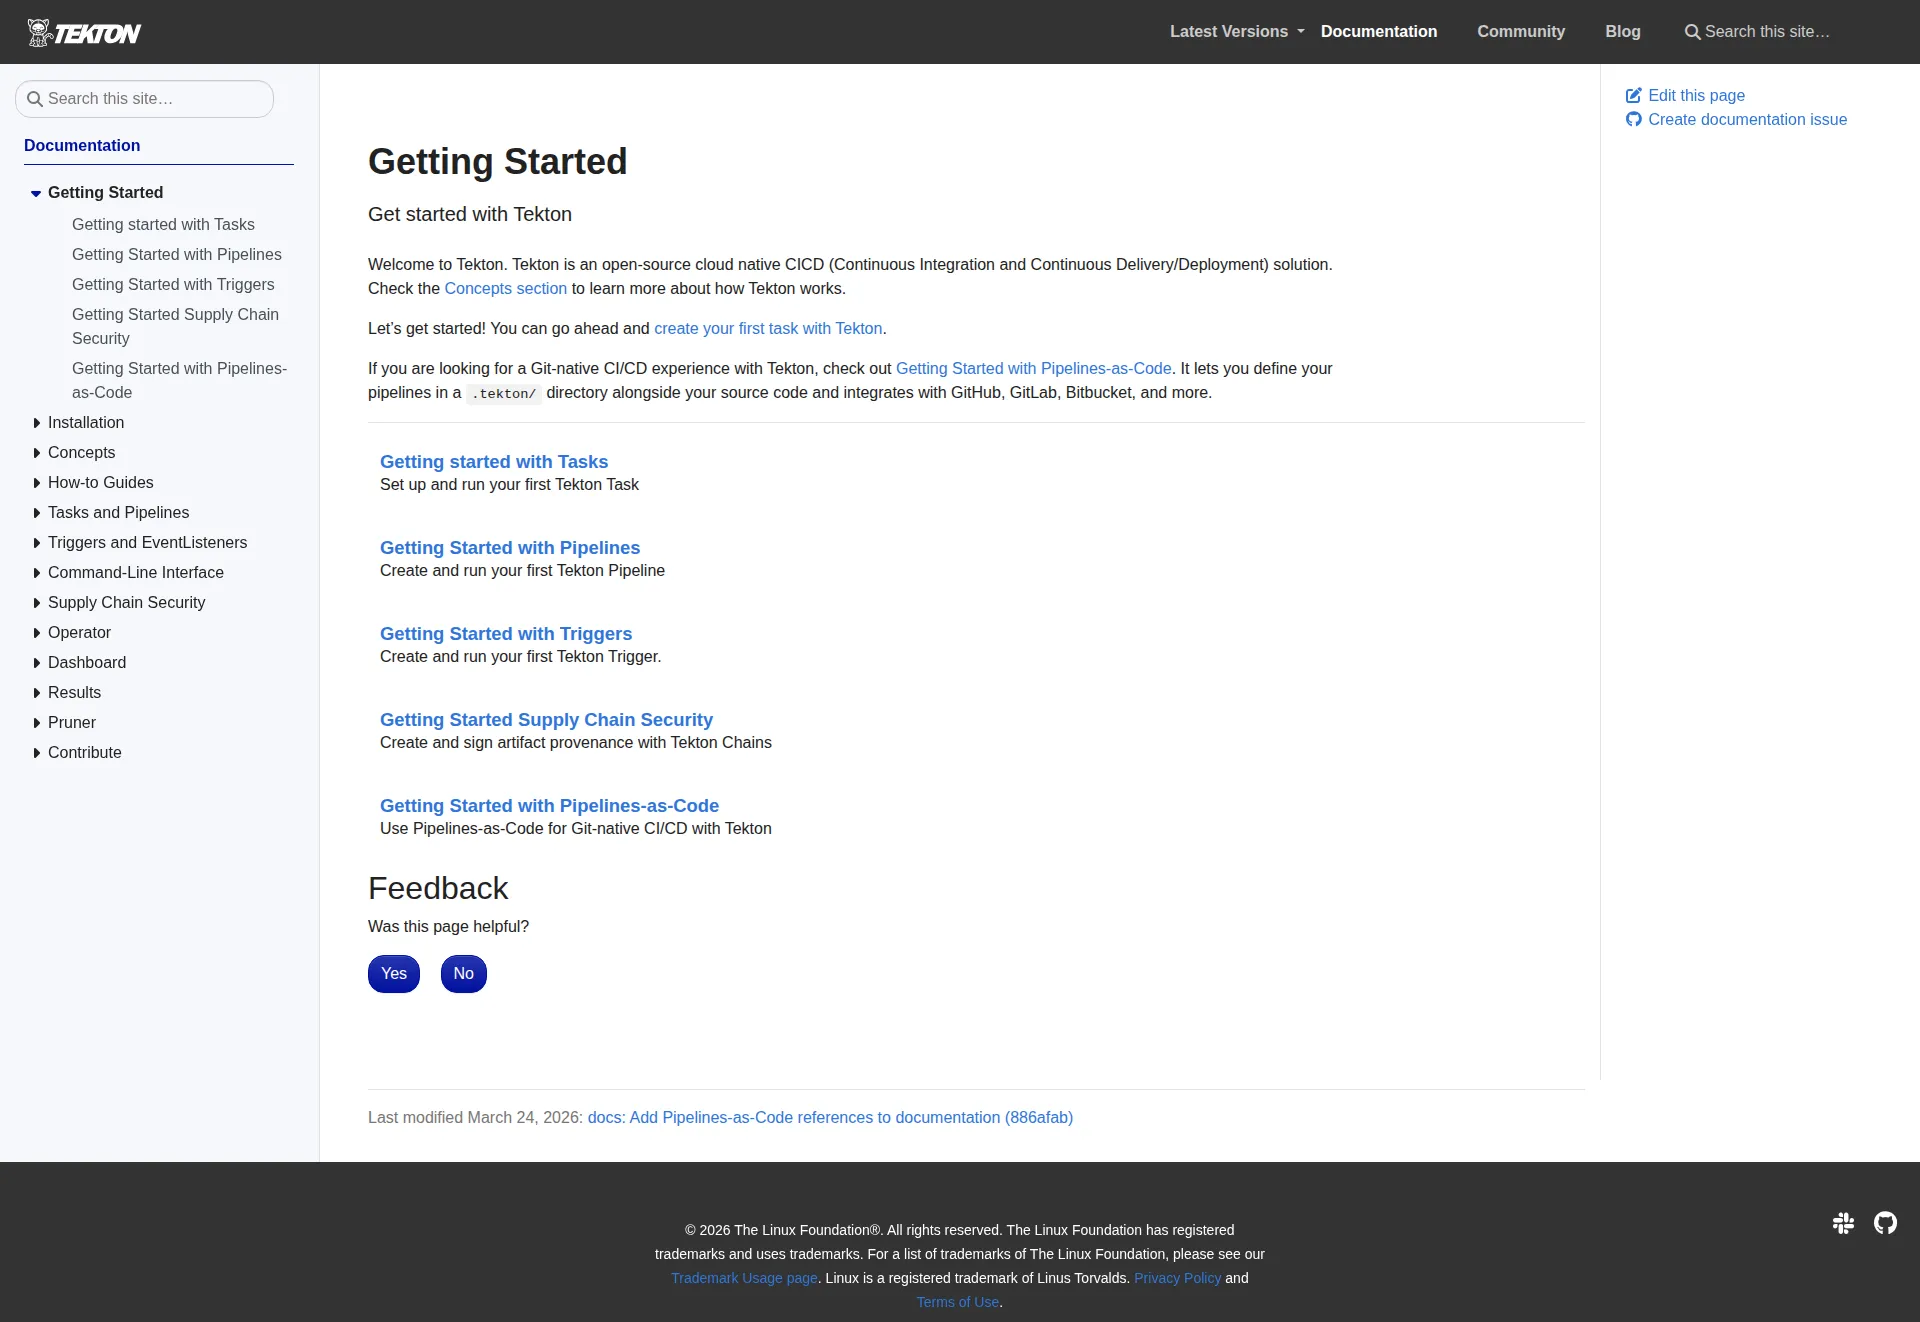Switch to the Documentation tab in the navbar
Screen dimensions: 1920x1322
click(1378, 31)
